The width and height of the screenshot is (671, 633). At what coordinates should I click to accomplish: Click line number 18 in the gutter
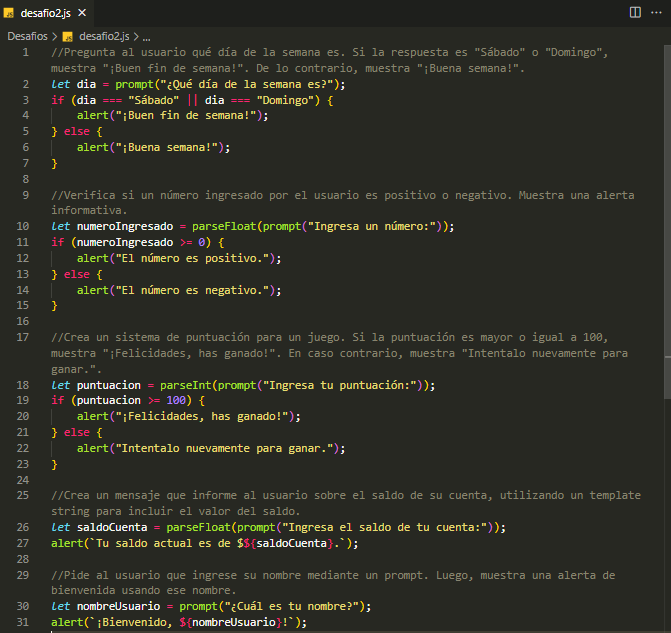tap(23, 384)
